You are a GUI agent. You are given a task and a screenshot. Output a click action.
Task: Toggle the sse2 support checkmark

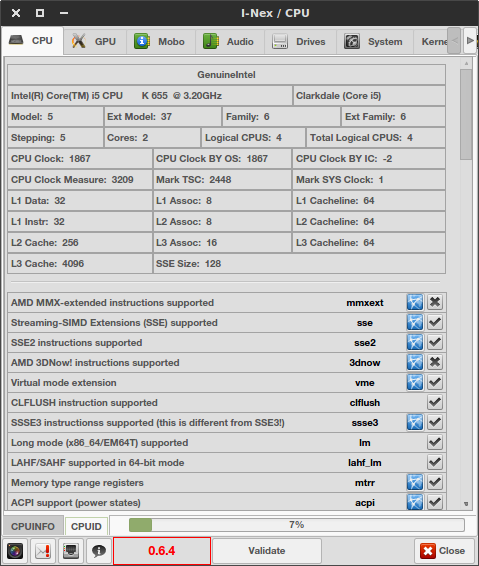[x=435, y=343]
